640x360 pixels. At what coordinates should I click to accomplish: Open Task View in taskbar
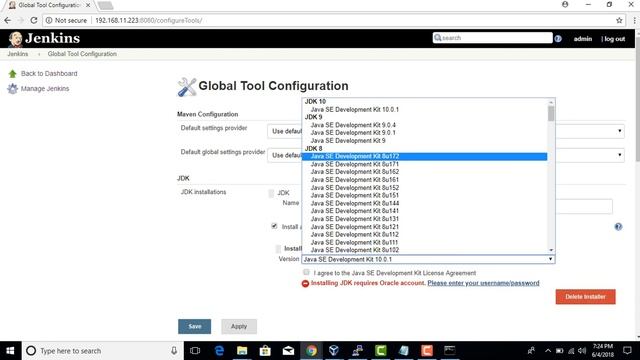[195, 351]
